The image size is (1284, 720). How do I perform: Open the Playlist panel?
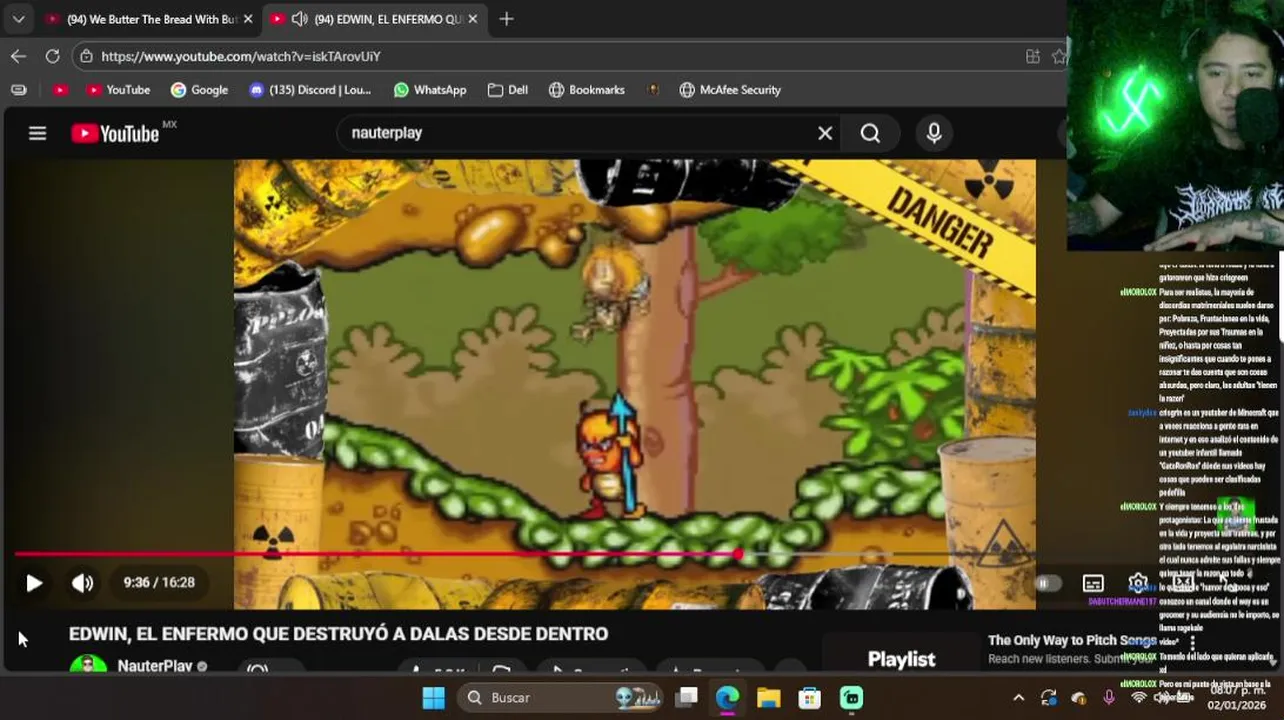click(x=901, y=659)
